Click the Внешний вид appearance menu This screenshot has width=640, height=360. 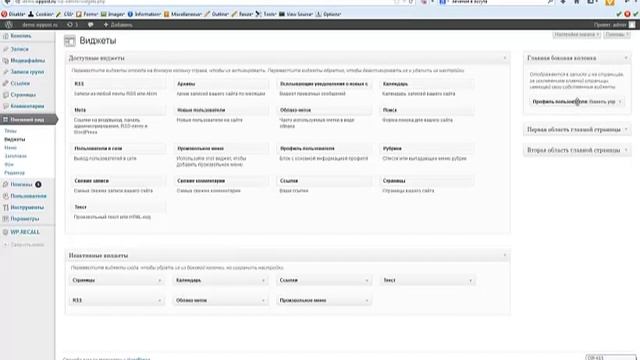pos(28,120)
